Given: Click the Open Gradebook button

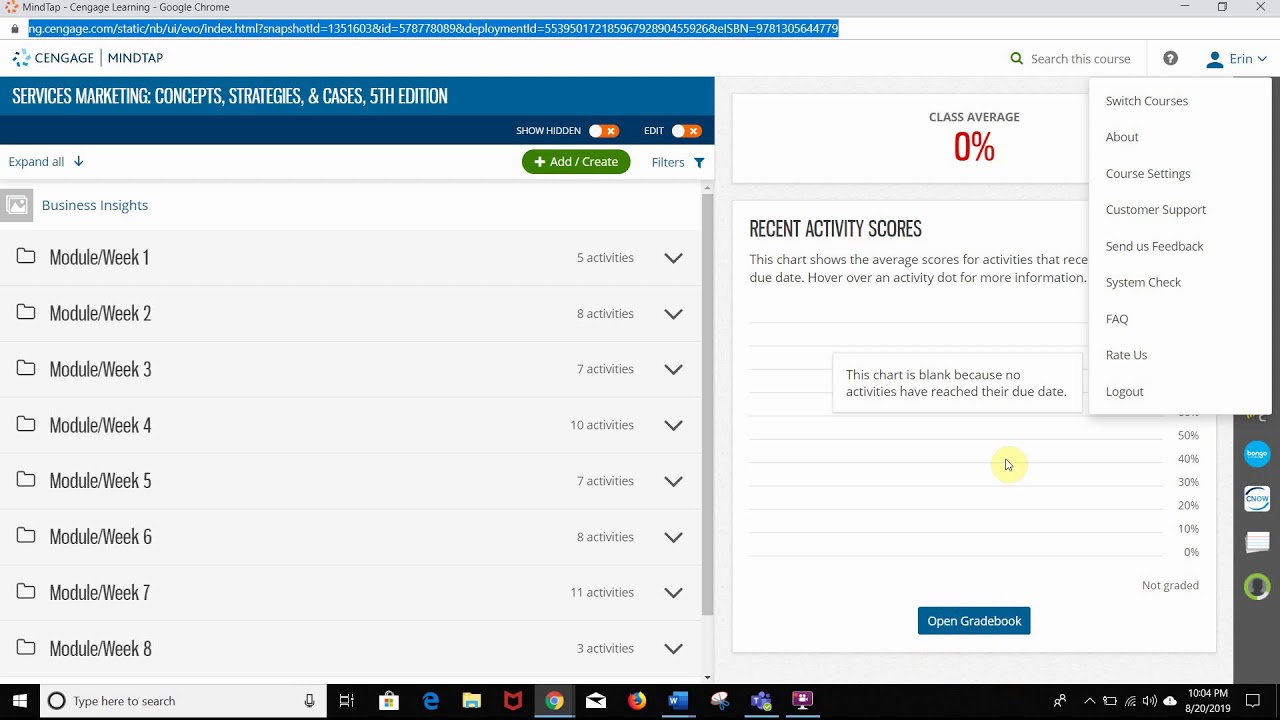Looking at the screenshot, I should pyautogui.click(x=974, y=621).
